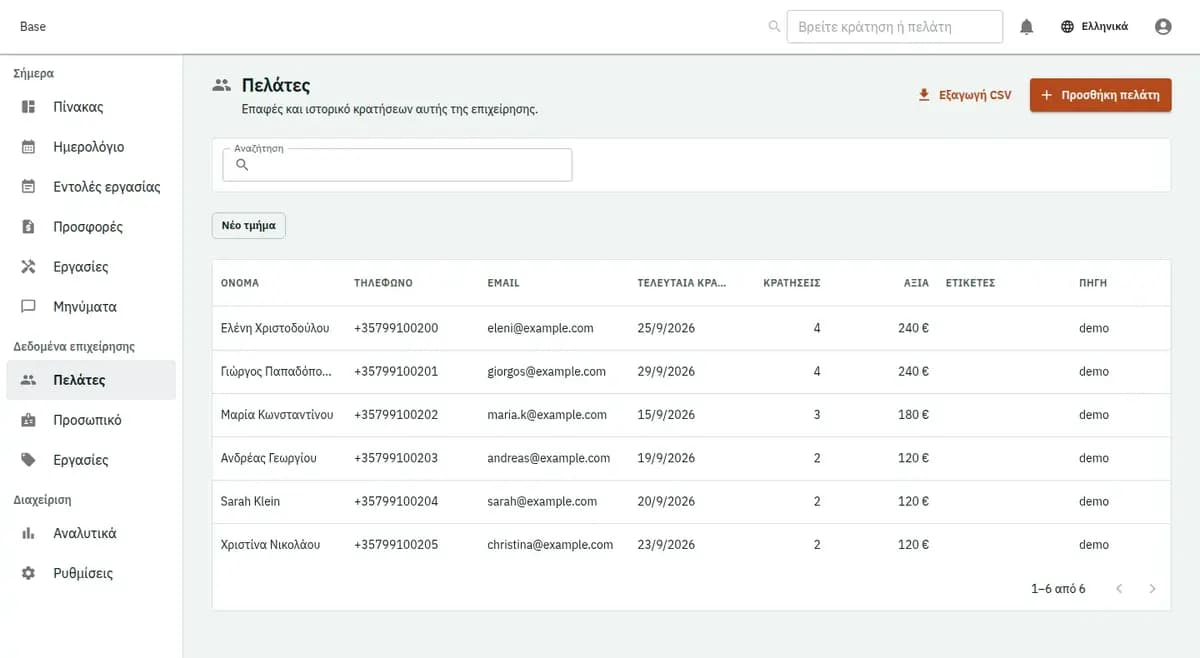
Task: Click the Νέο τμήμα button
Action: 249,226
